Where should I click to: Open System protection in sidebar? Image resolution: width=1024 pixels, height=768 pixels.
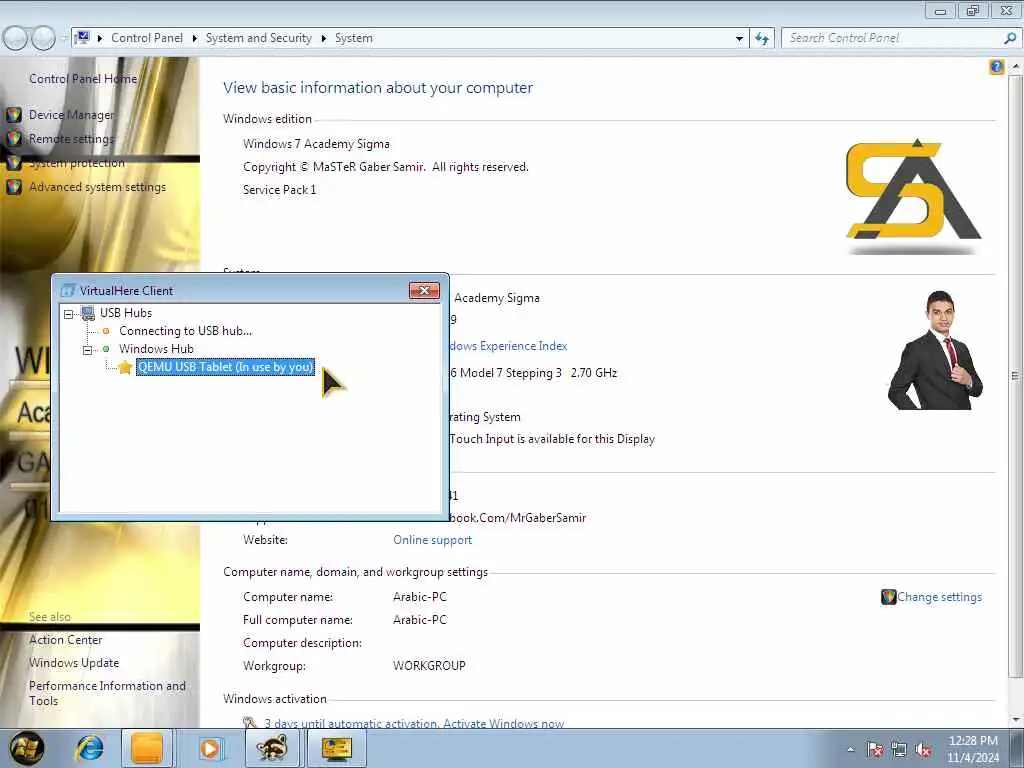click(x=76, y=163)
